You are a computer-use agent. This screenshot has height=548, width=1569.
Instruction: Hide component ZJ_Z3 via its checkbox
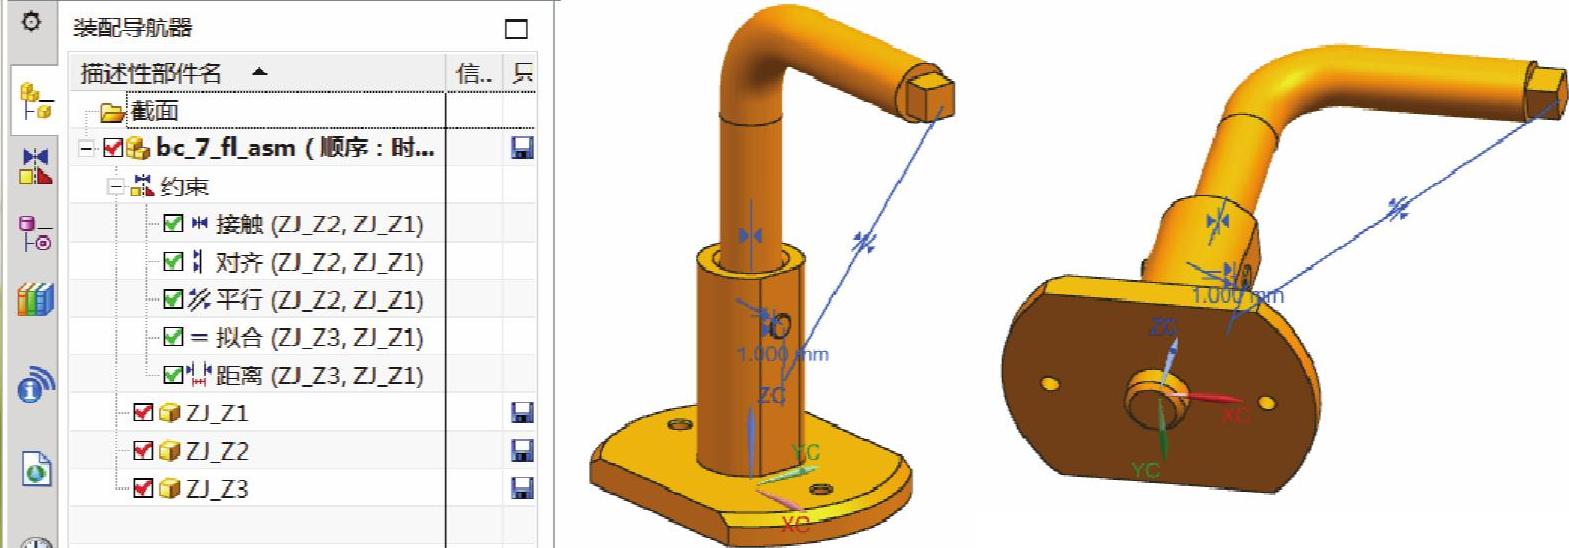(143, 488)
